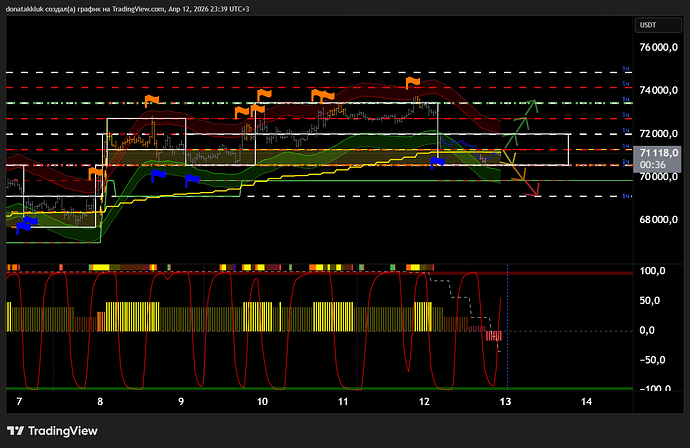
Task: Click the 00:36 bar countdown timer
Action: (653, 165)
